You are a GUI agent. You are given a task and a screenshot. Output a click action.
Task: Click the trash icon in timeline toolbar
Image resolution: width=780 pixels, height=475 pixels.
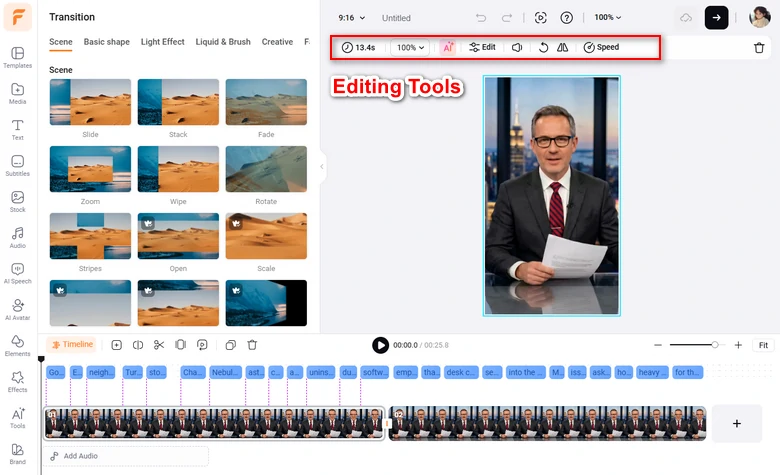coord(252,345)
